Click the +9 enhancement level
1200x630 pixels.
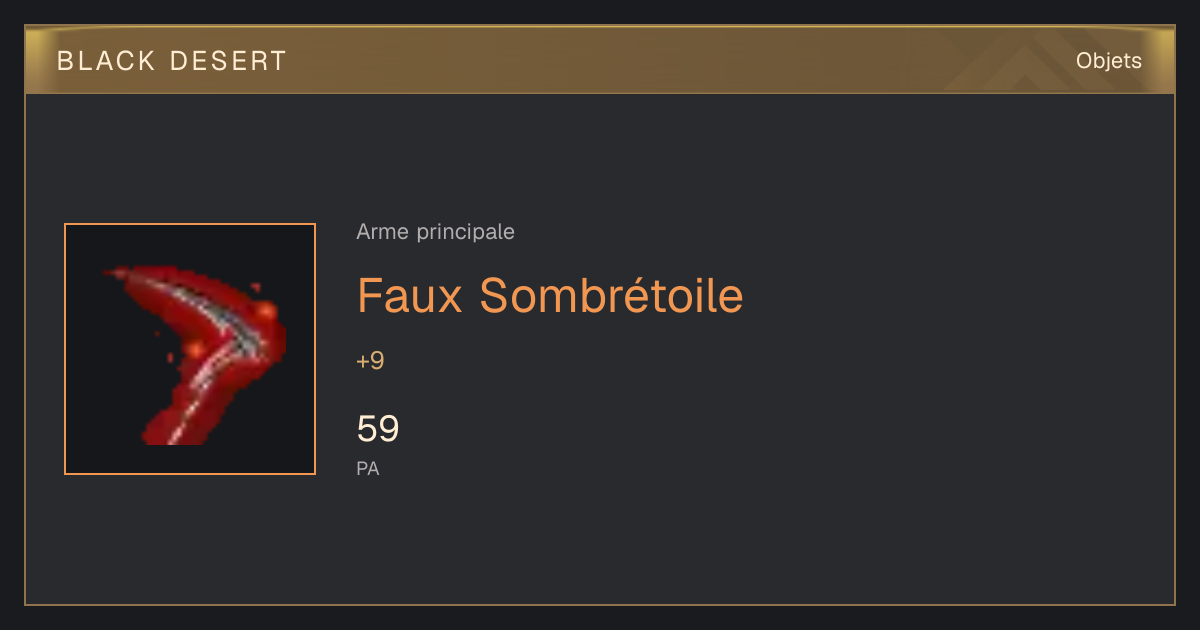370,361
